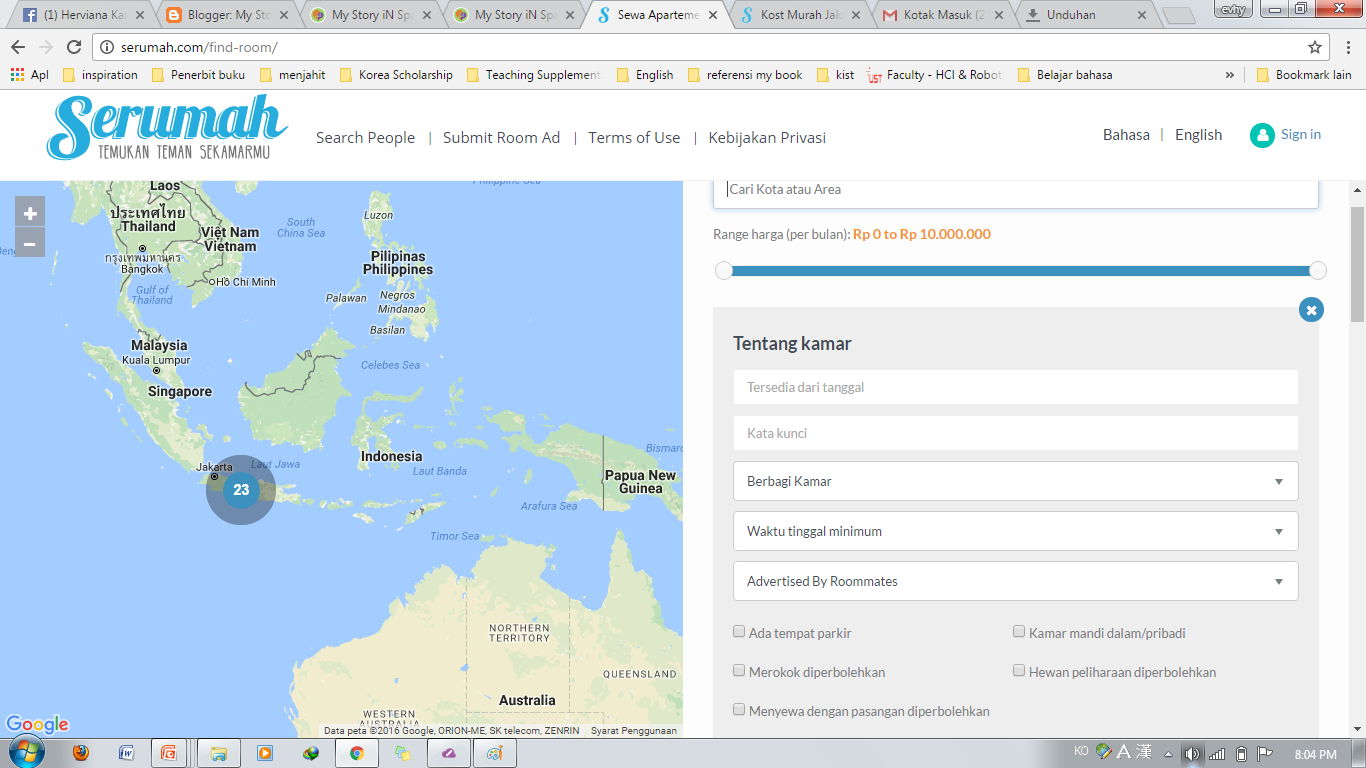Open the Paint taskbar icon
1366x768 pixels.
click(x=495, y=753)
